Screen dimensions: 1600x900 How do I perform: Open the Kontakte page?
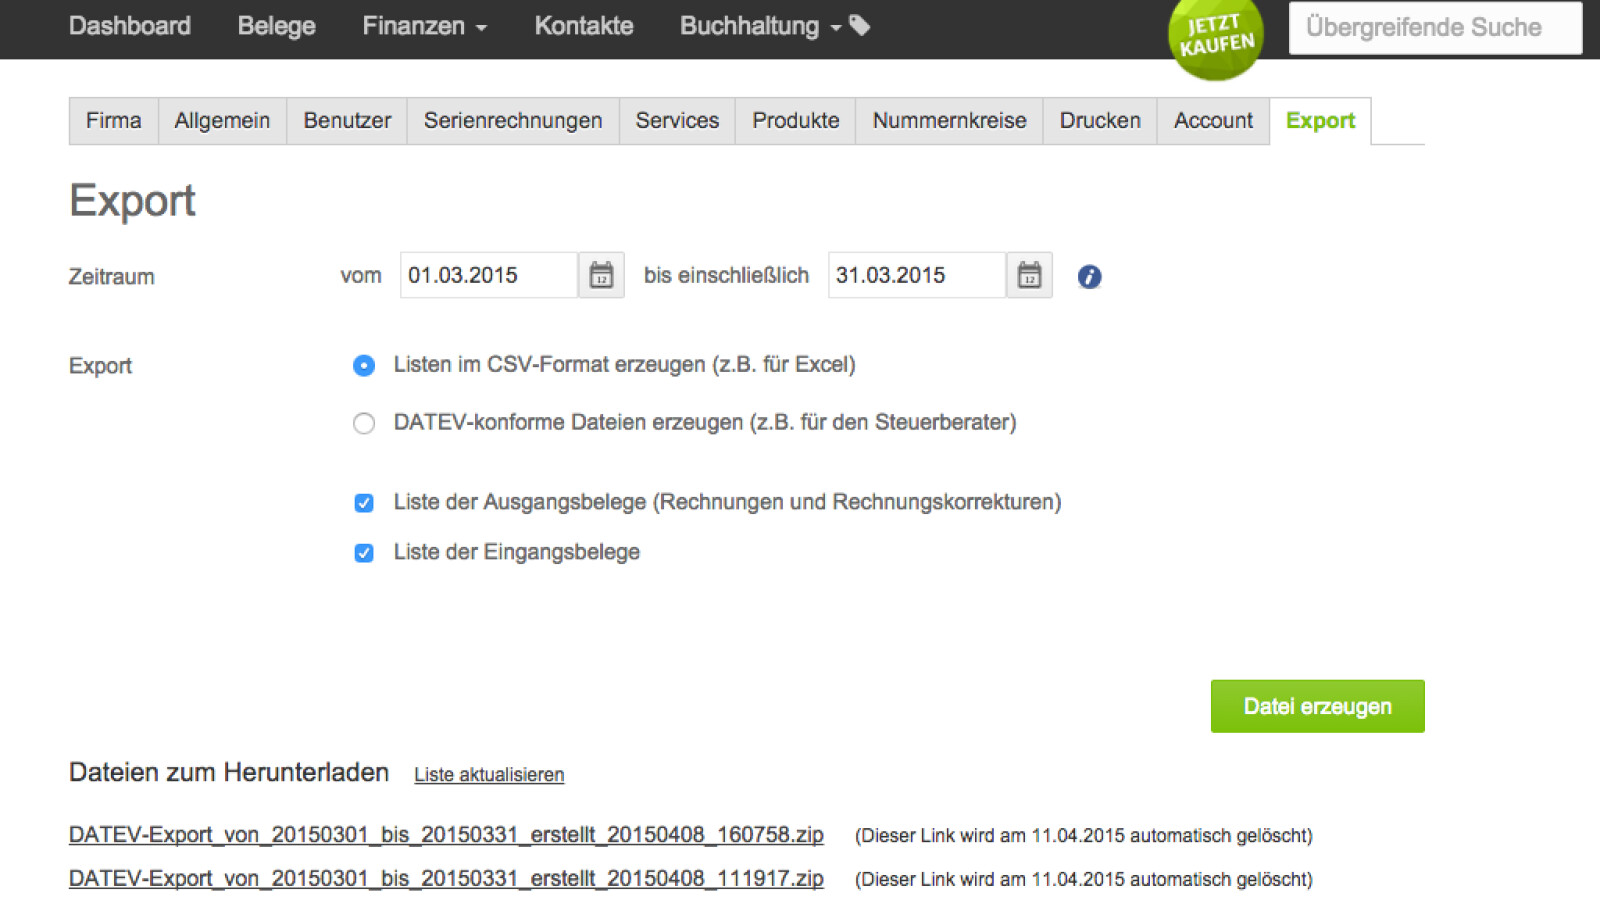tap(584, 26)
